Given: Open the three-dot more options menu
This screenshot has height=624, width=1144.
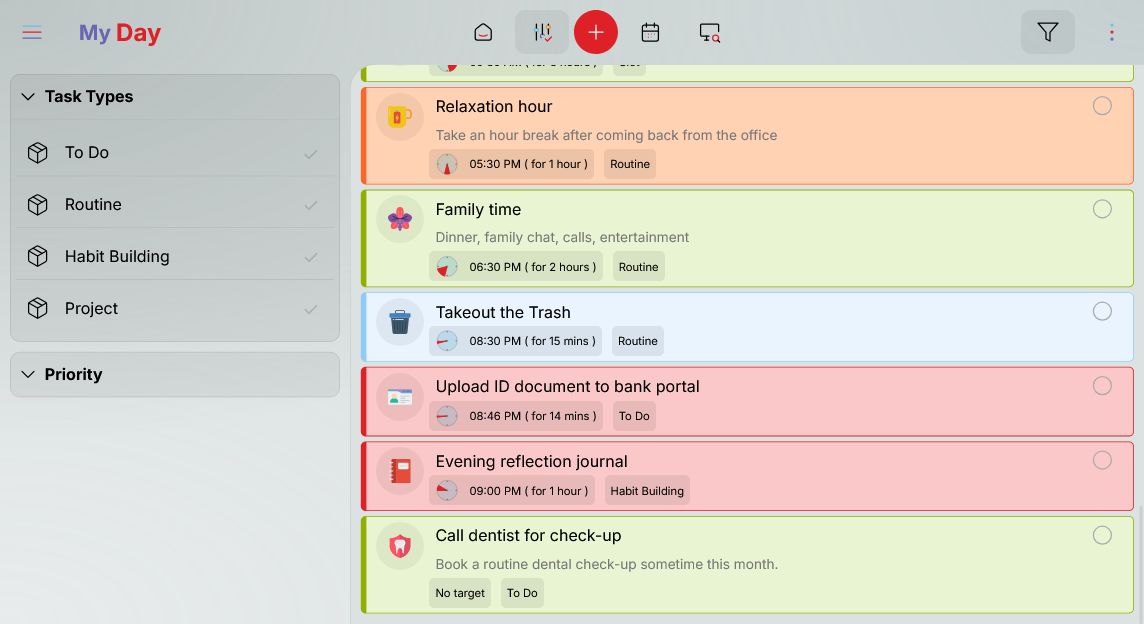Looking at the screenshot, I should click(x=1111, y=33).
